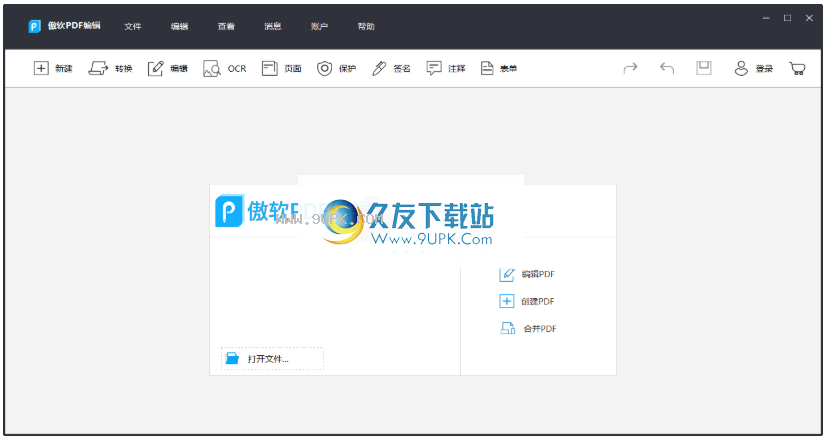Open the Edit (编辑) menu in title bar
Image resolution: width=823 pixels, height=444 pixels.
coord(180,26)
